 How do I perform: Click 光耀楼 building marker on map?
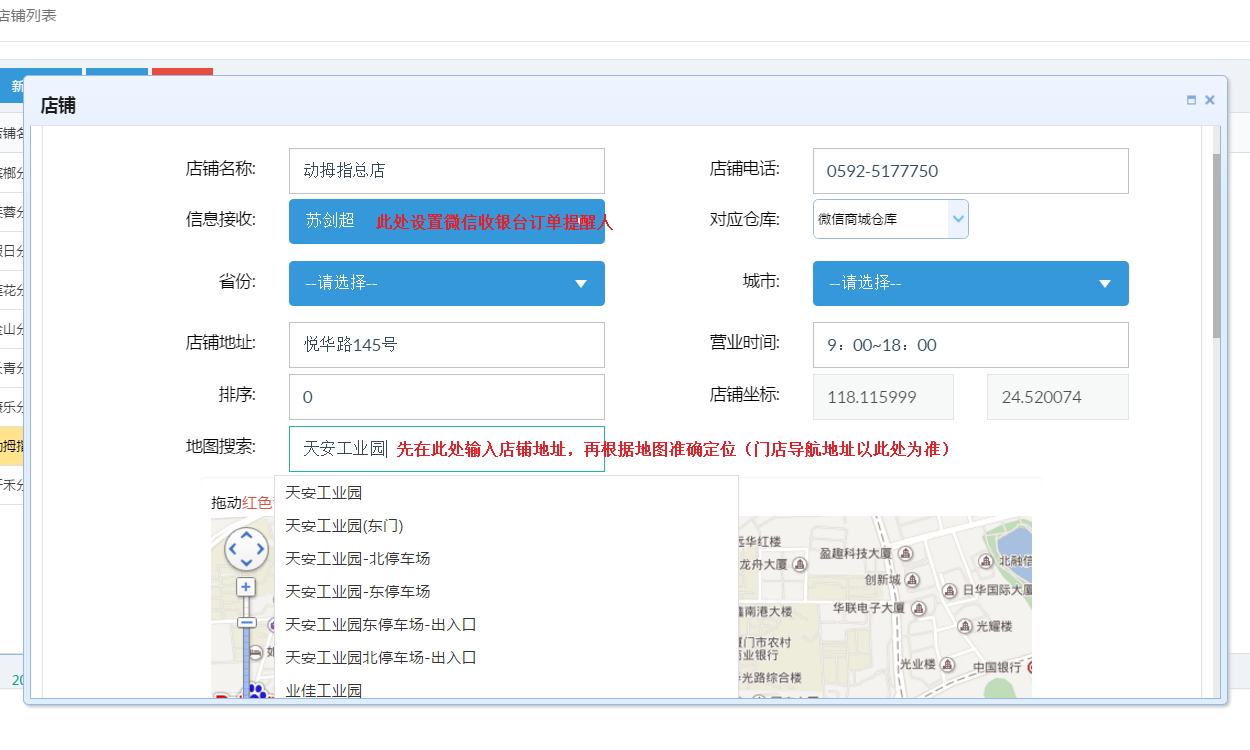pyautogui.click(x=965, y=626)
